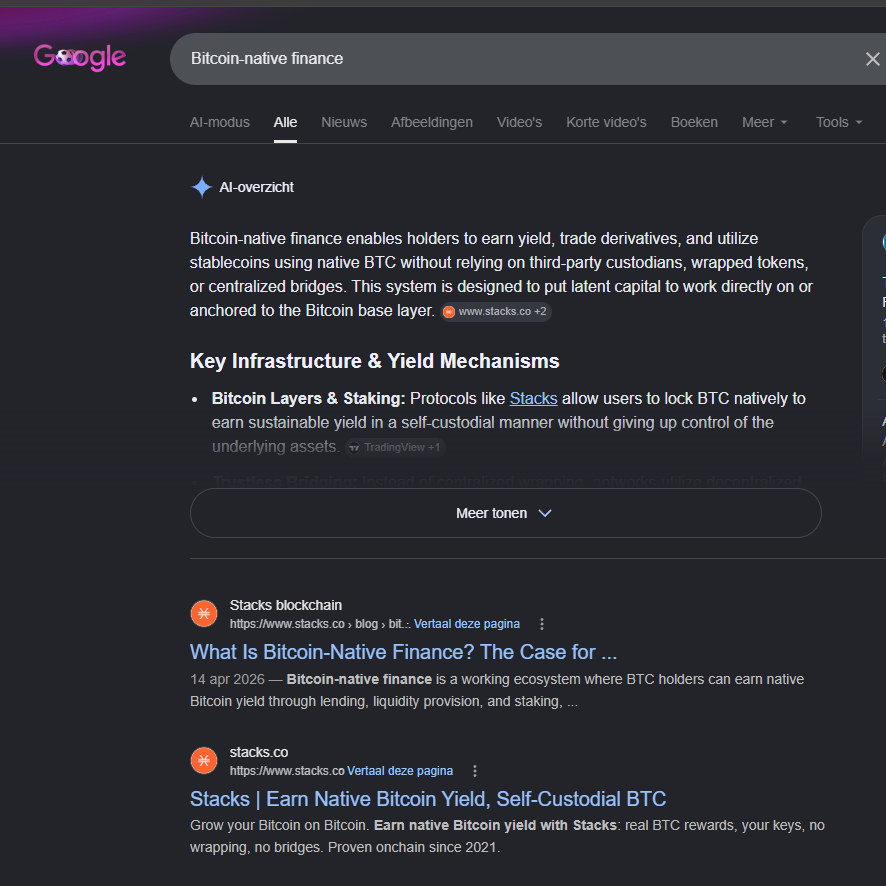
Task: Open the TradingView +1 source chip
Action: pos(395,447)
